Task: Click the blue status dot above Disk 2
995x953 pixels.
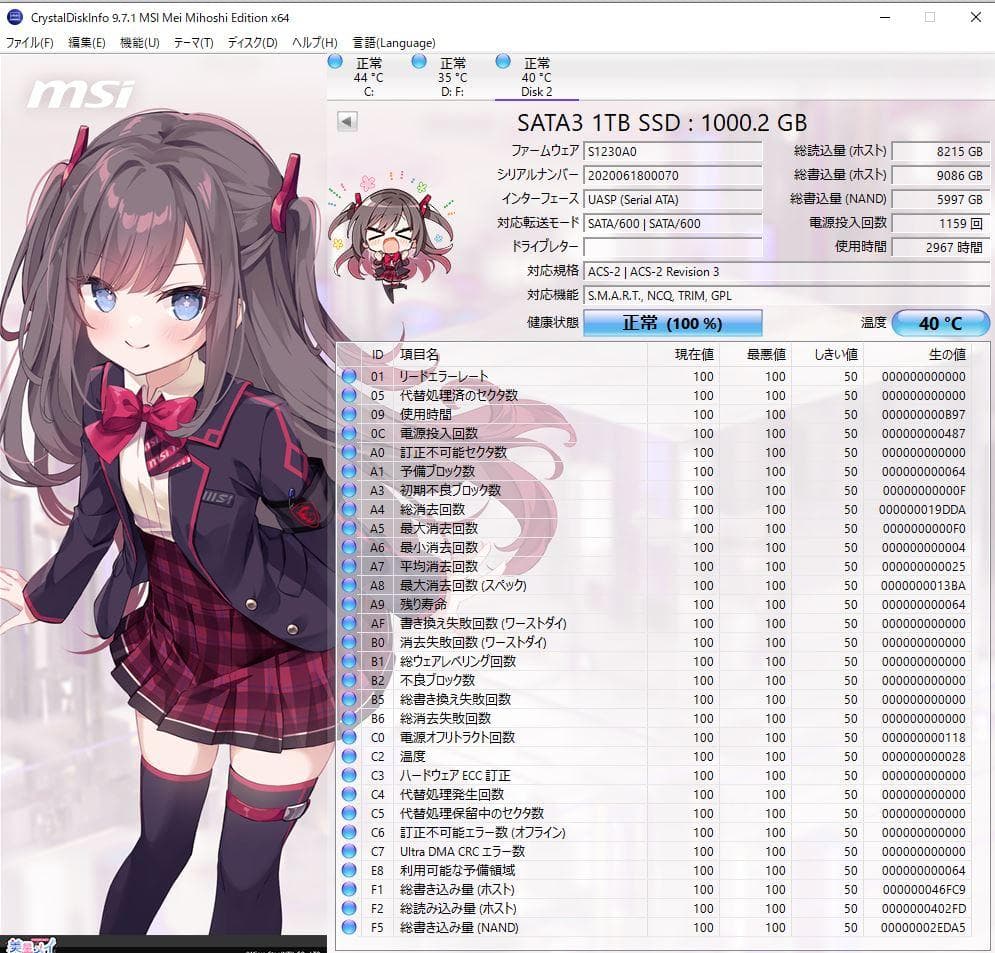Action: [501, 62]
